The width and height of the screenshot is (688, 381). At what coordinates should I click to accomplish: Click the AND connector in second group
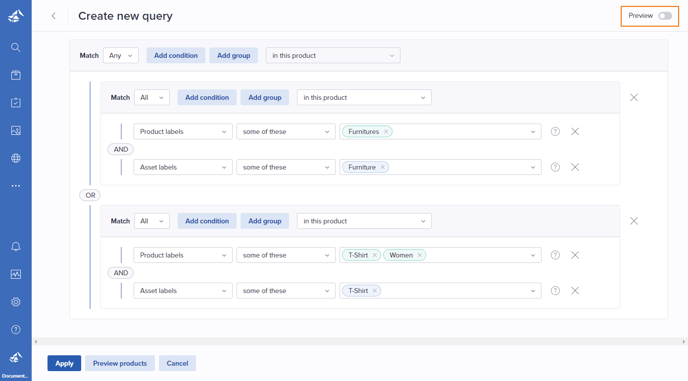tap(121, 273)
